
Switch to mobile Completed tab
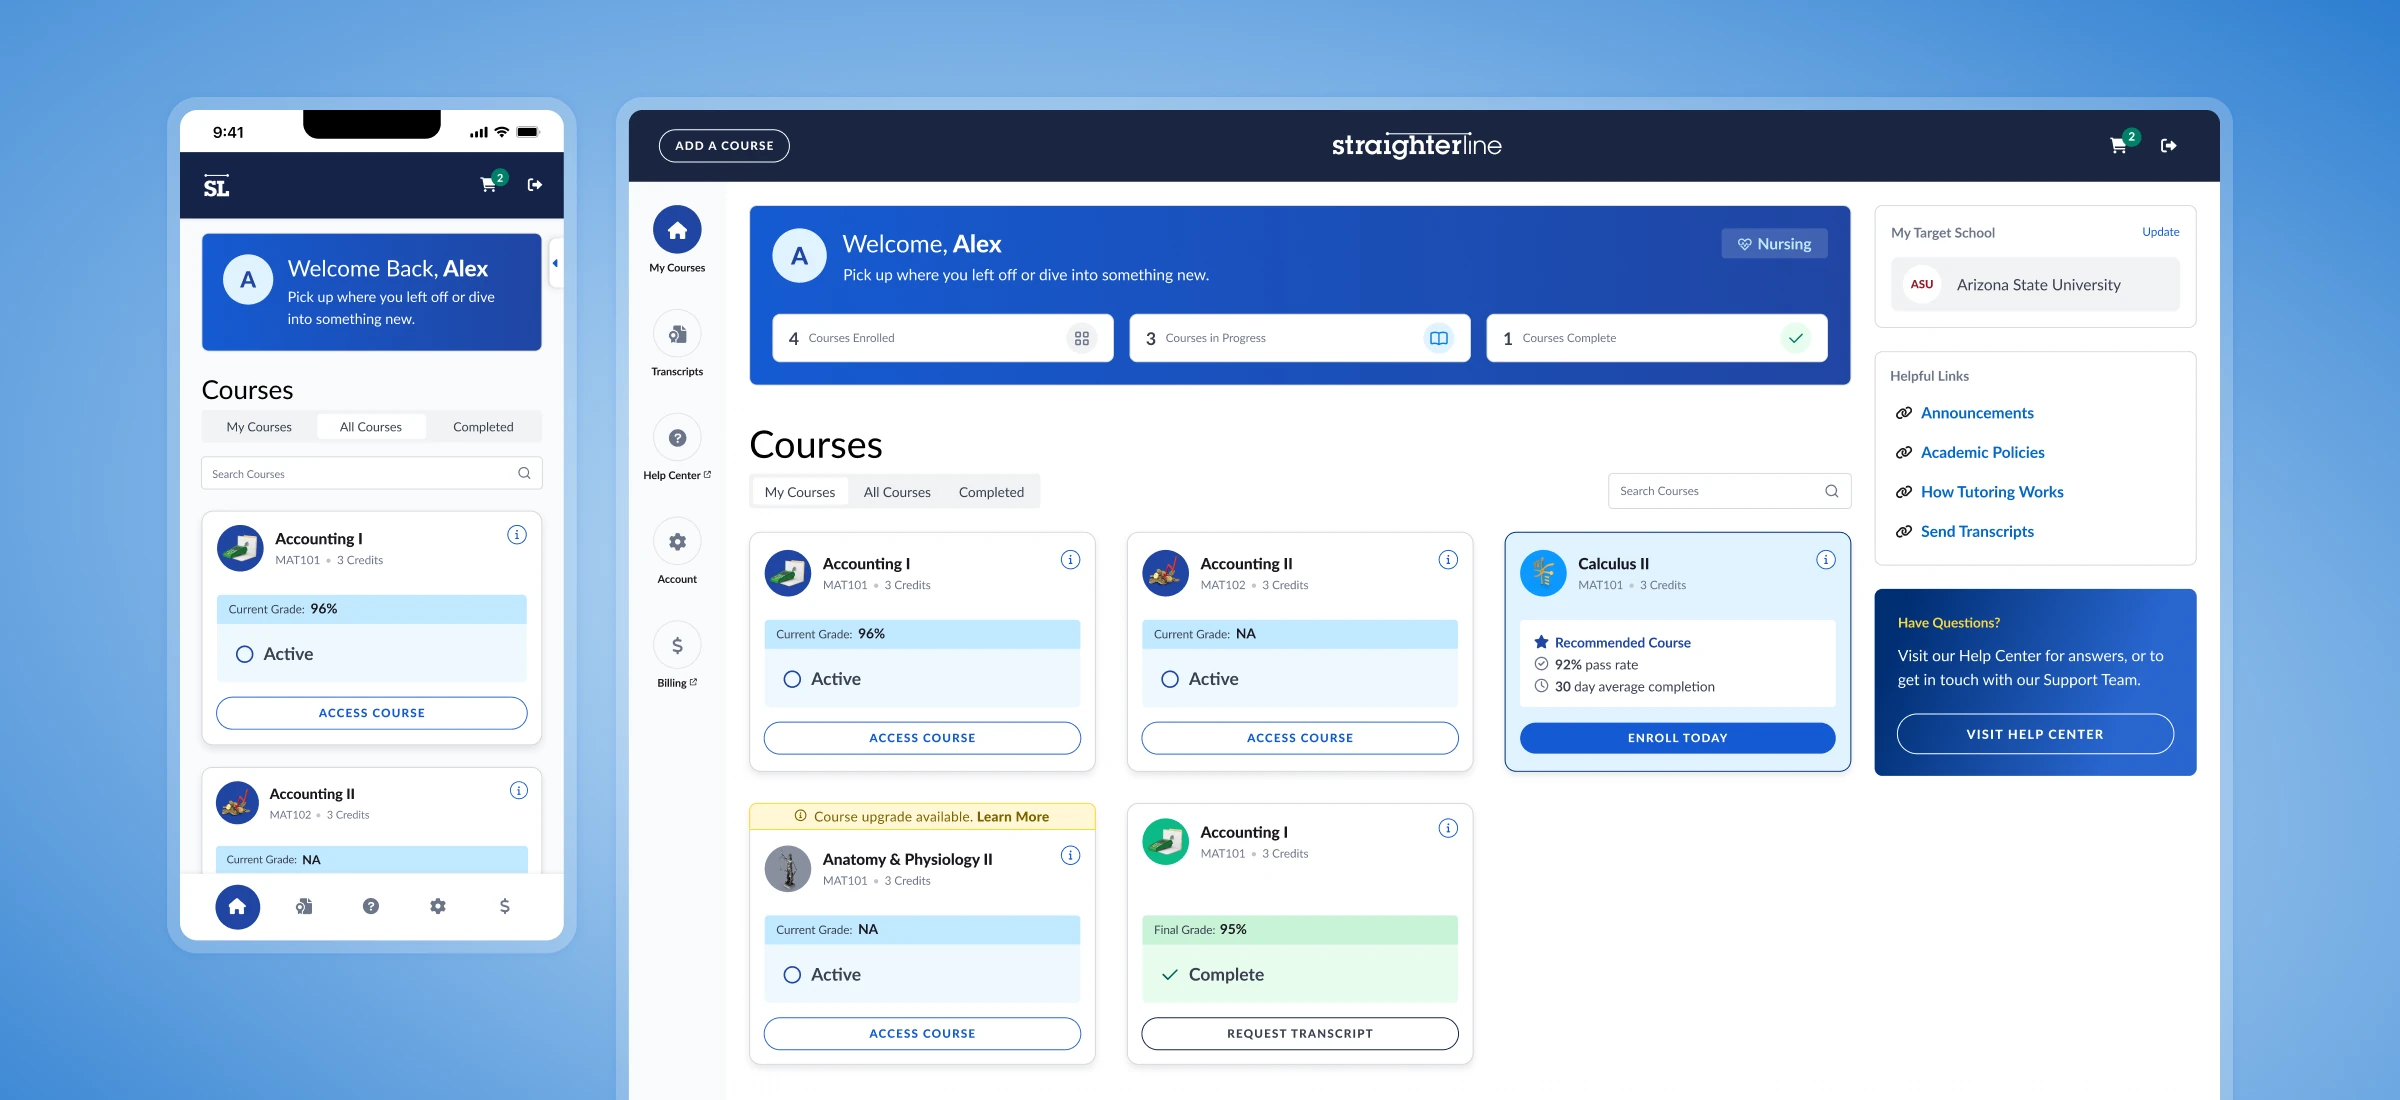(x=483, y=427)
